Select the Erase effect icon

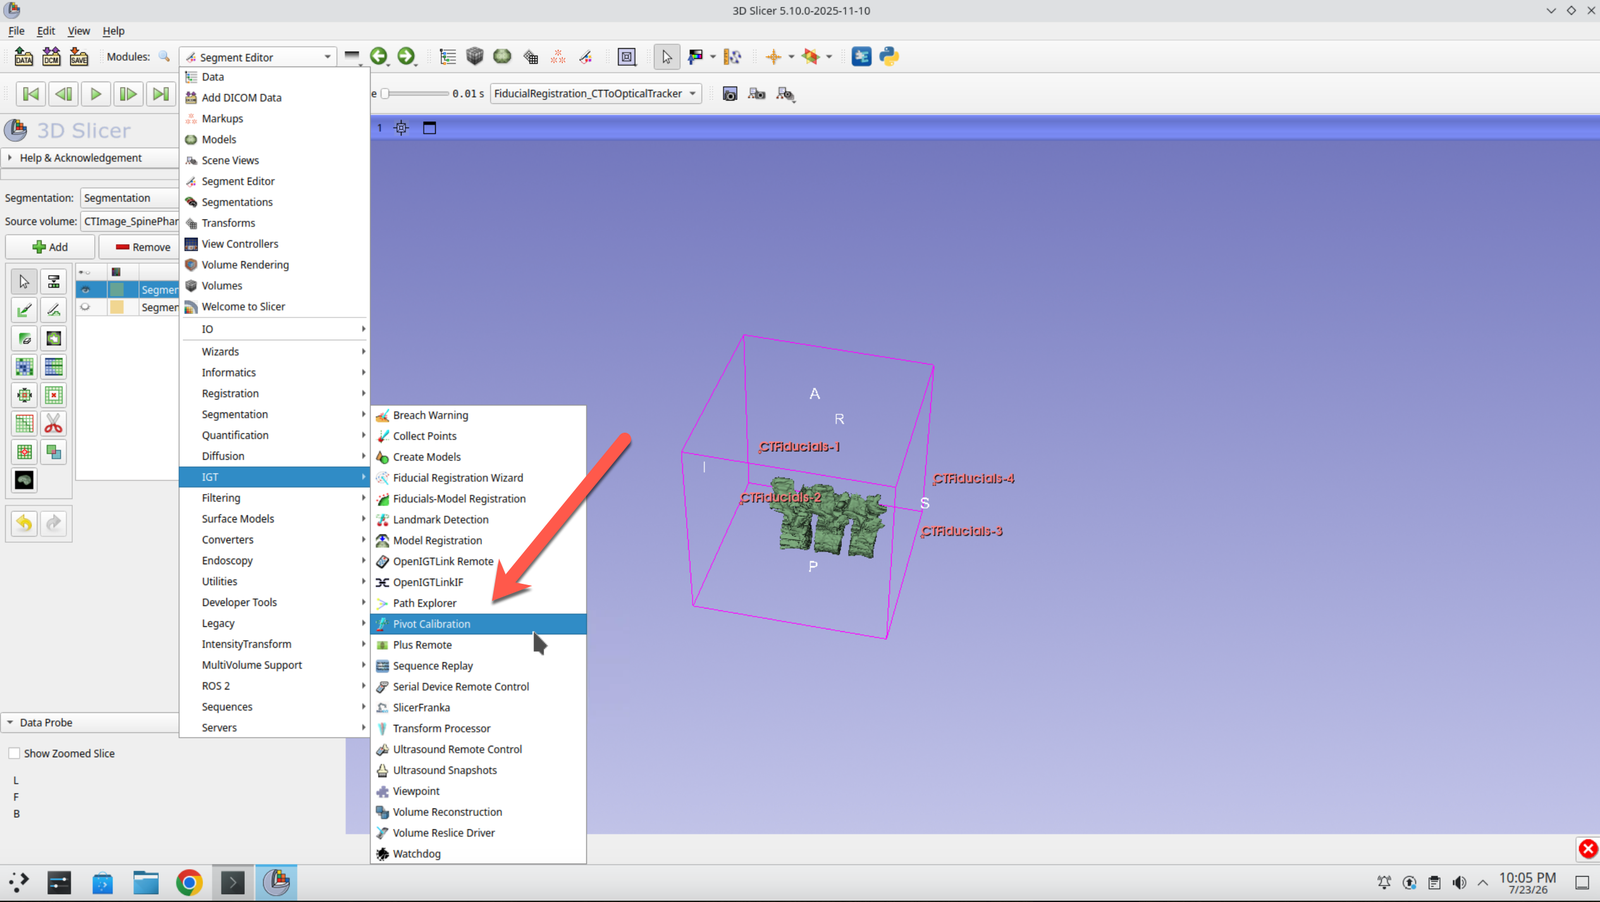tap(24, 339)
